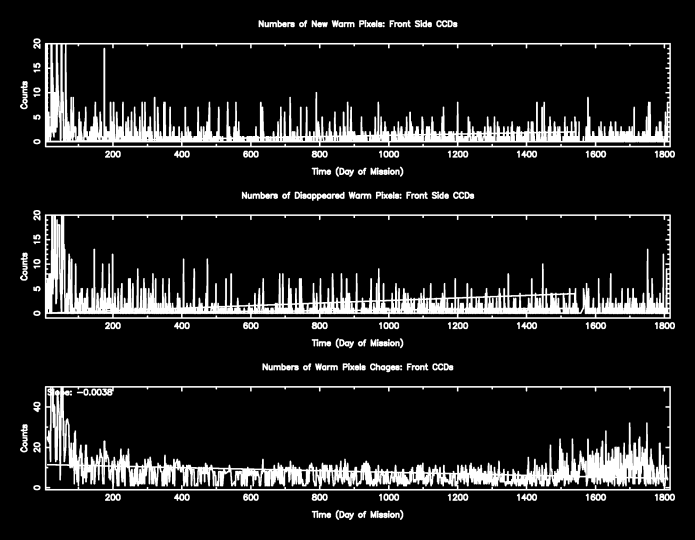This screenshot has width=695, height=540.
Task: Click 'Time (Day of Mission)' label under middle plot
Action: (x=358, y=343)
